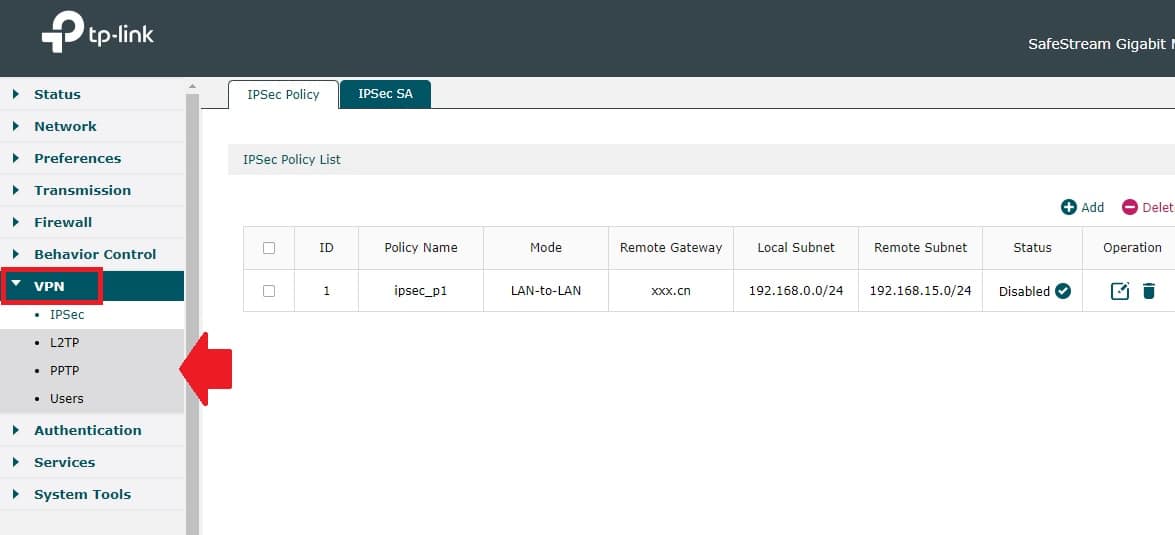This screenshot has width=1175, height=535.
Task: Expand the Status menu section
Action: 57,94
